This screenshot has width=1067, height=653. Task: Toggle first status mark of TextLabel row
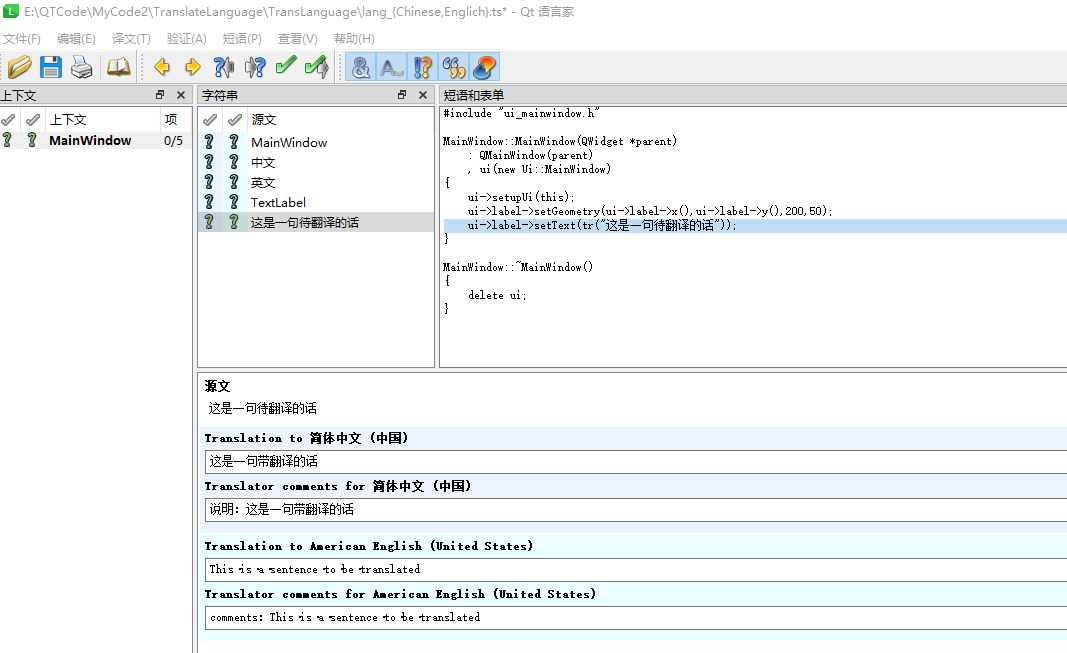210,202
